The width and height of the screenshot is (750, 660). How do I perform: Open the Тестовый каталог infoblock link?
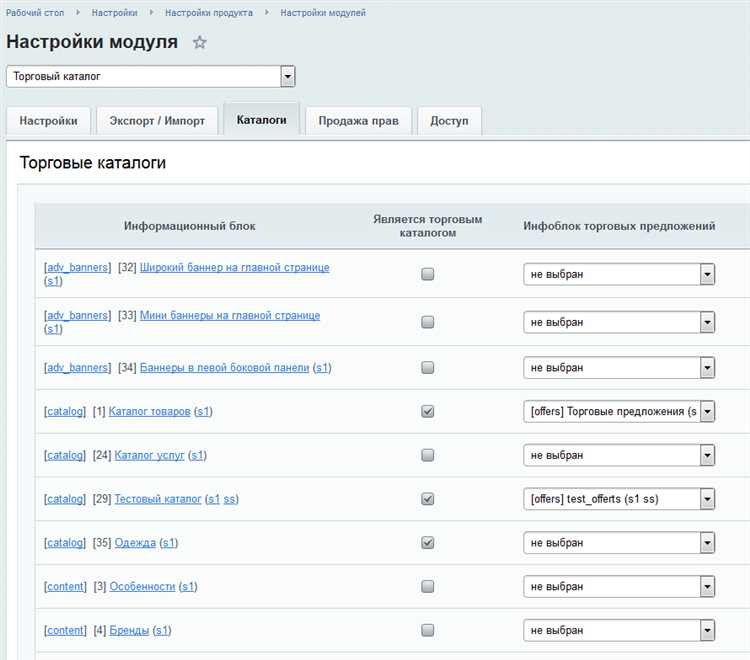(158, 499)
